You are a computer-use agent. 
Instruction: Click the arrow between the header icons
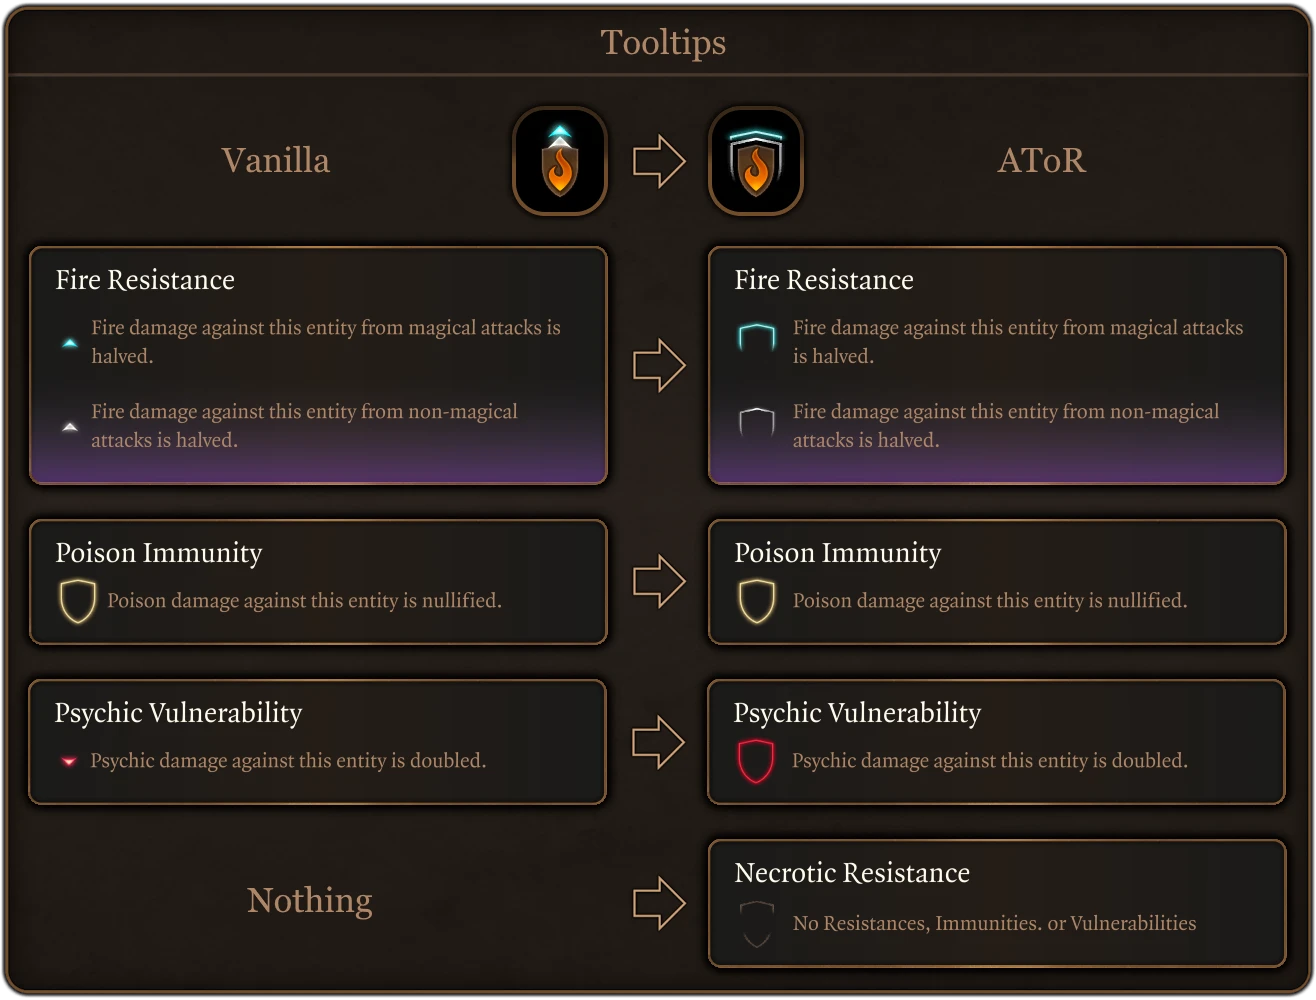tap(659, 161)
